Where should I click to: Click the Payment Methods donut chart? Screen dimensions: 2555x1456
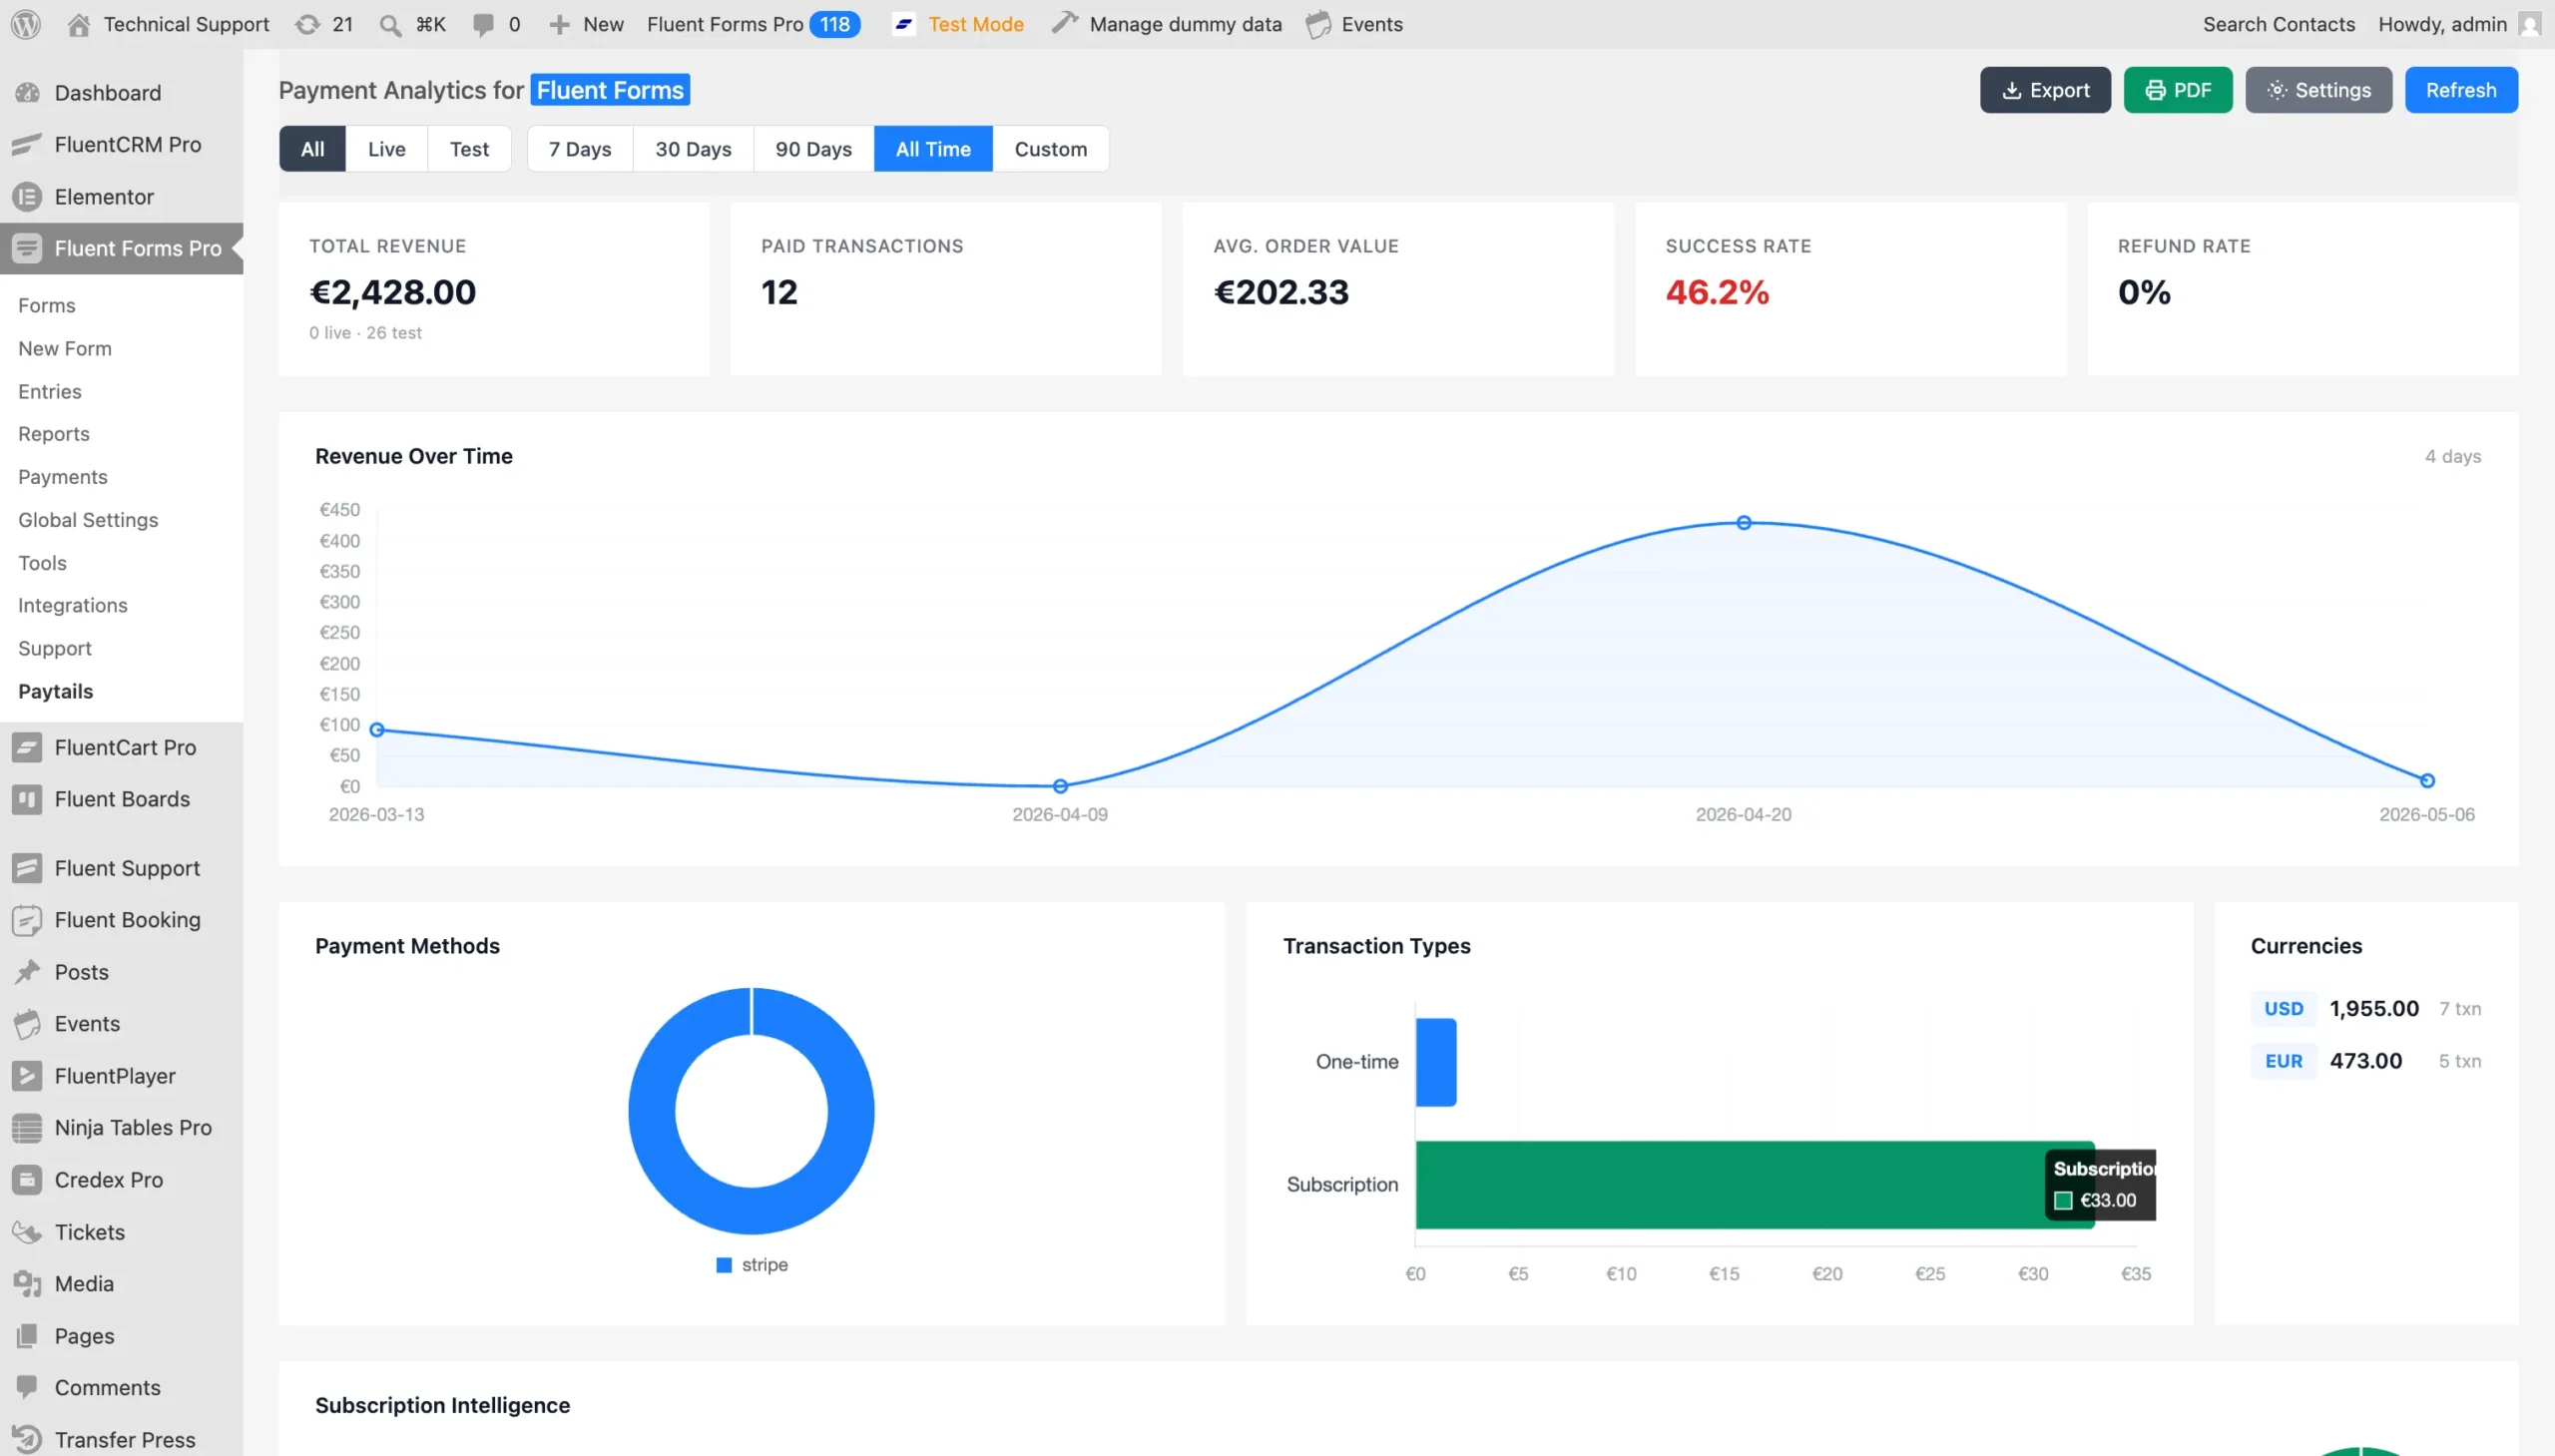tap(751, 1111)
